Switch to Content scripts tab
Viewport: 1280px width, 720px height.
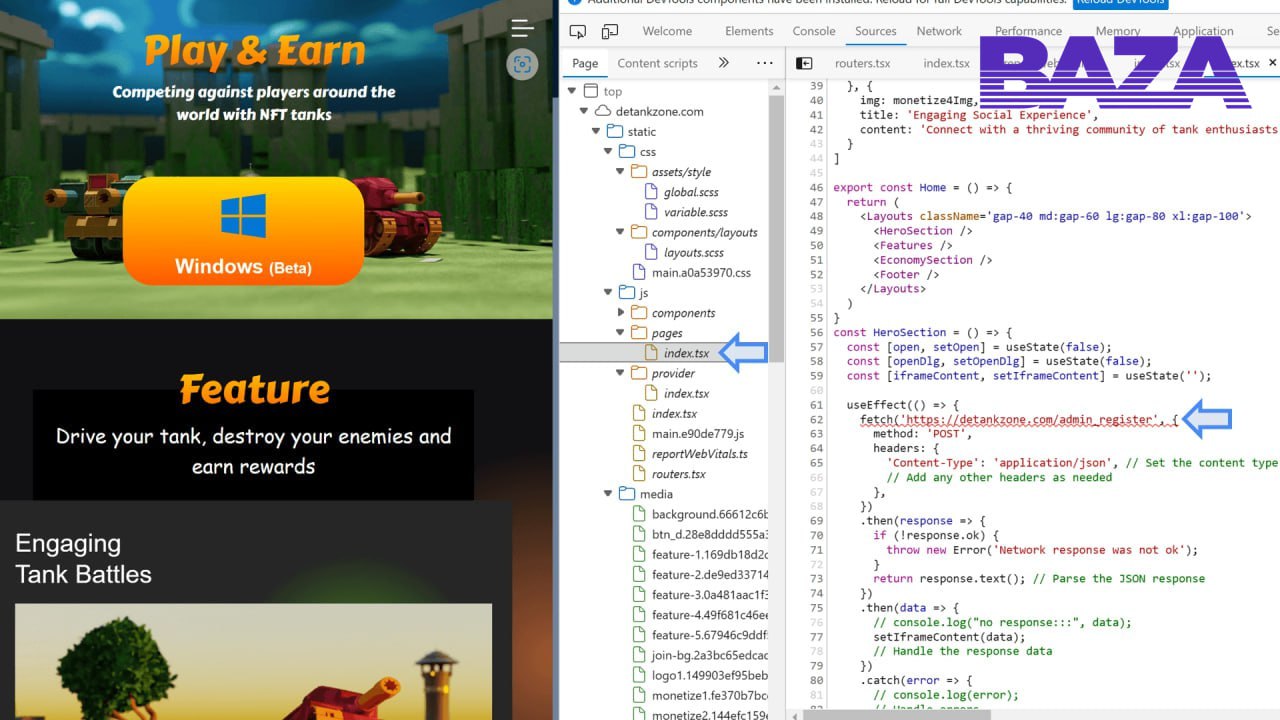click(x=657, y=63)
